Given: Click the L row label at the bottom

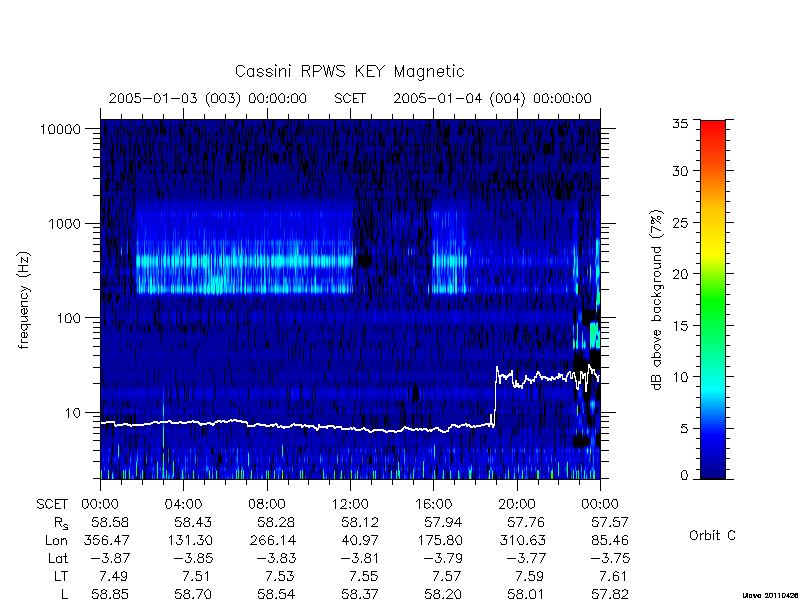Looking at the screenshot, I should (64, 594).
